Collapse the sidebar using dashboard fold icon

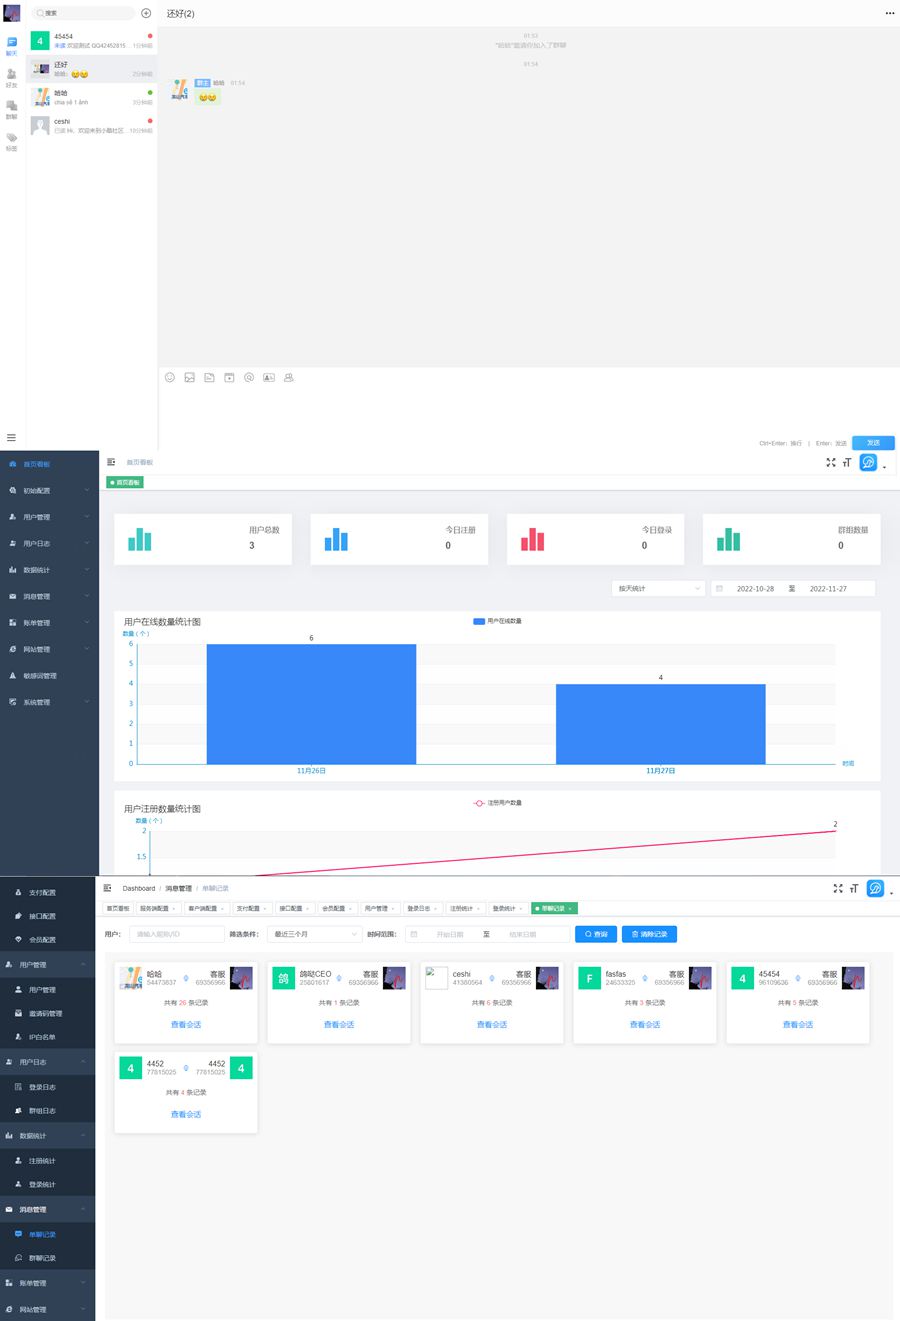(111, 462)
